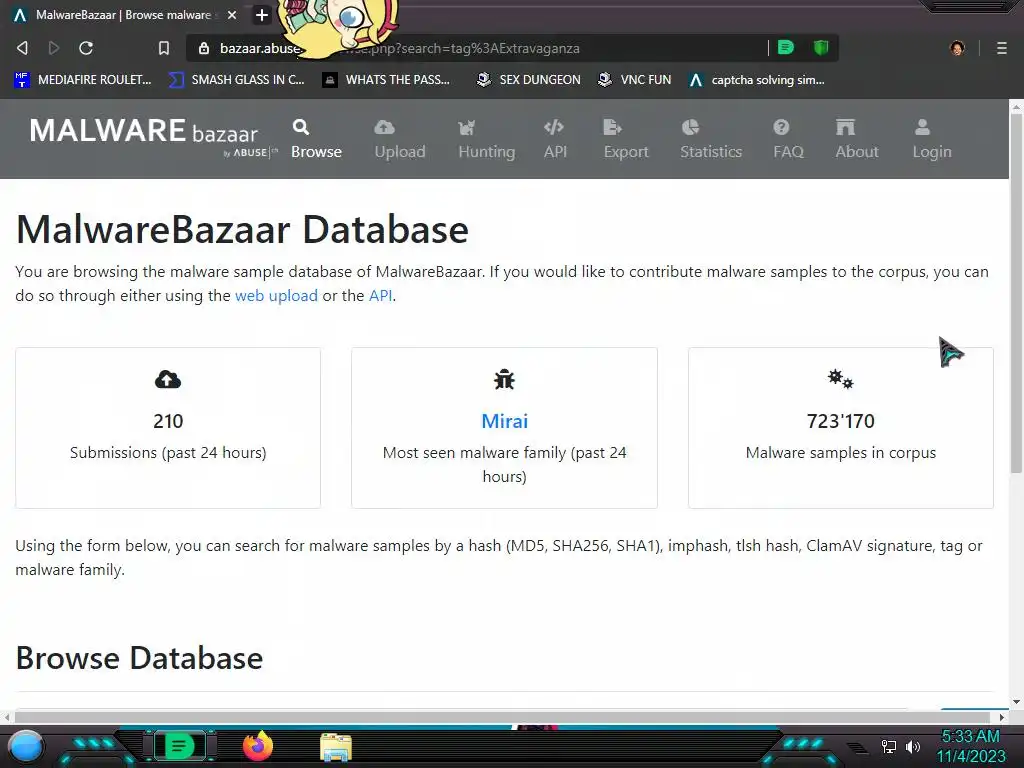This screenshot has height=768, width=1024.
Task: Select the MalwareBazaar browser tab
Action: pos(124,14)
